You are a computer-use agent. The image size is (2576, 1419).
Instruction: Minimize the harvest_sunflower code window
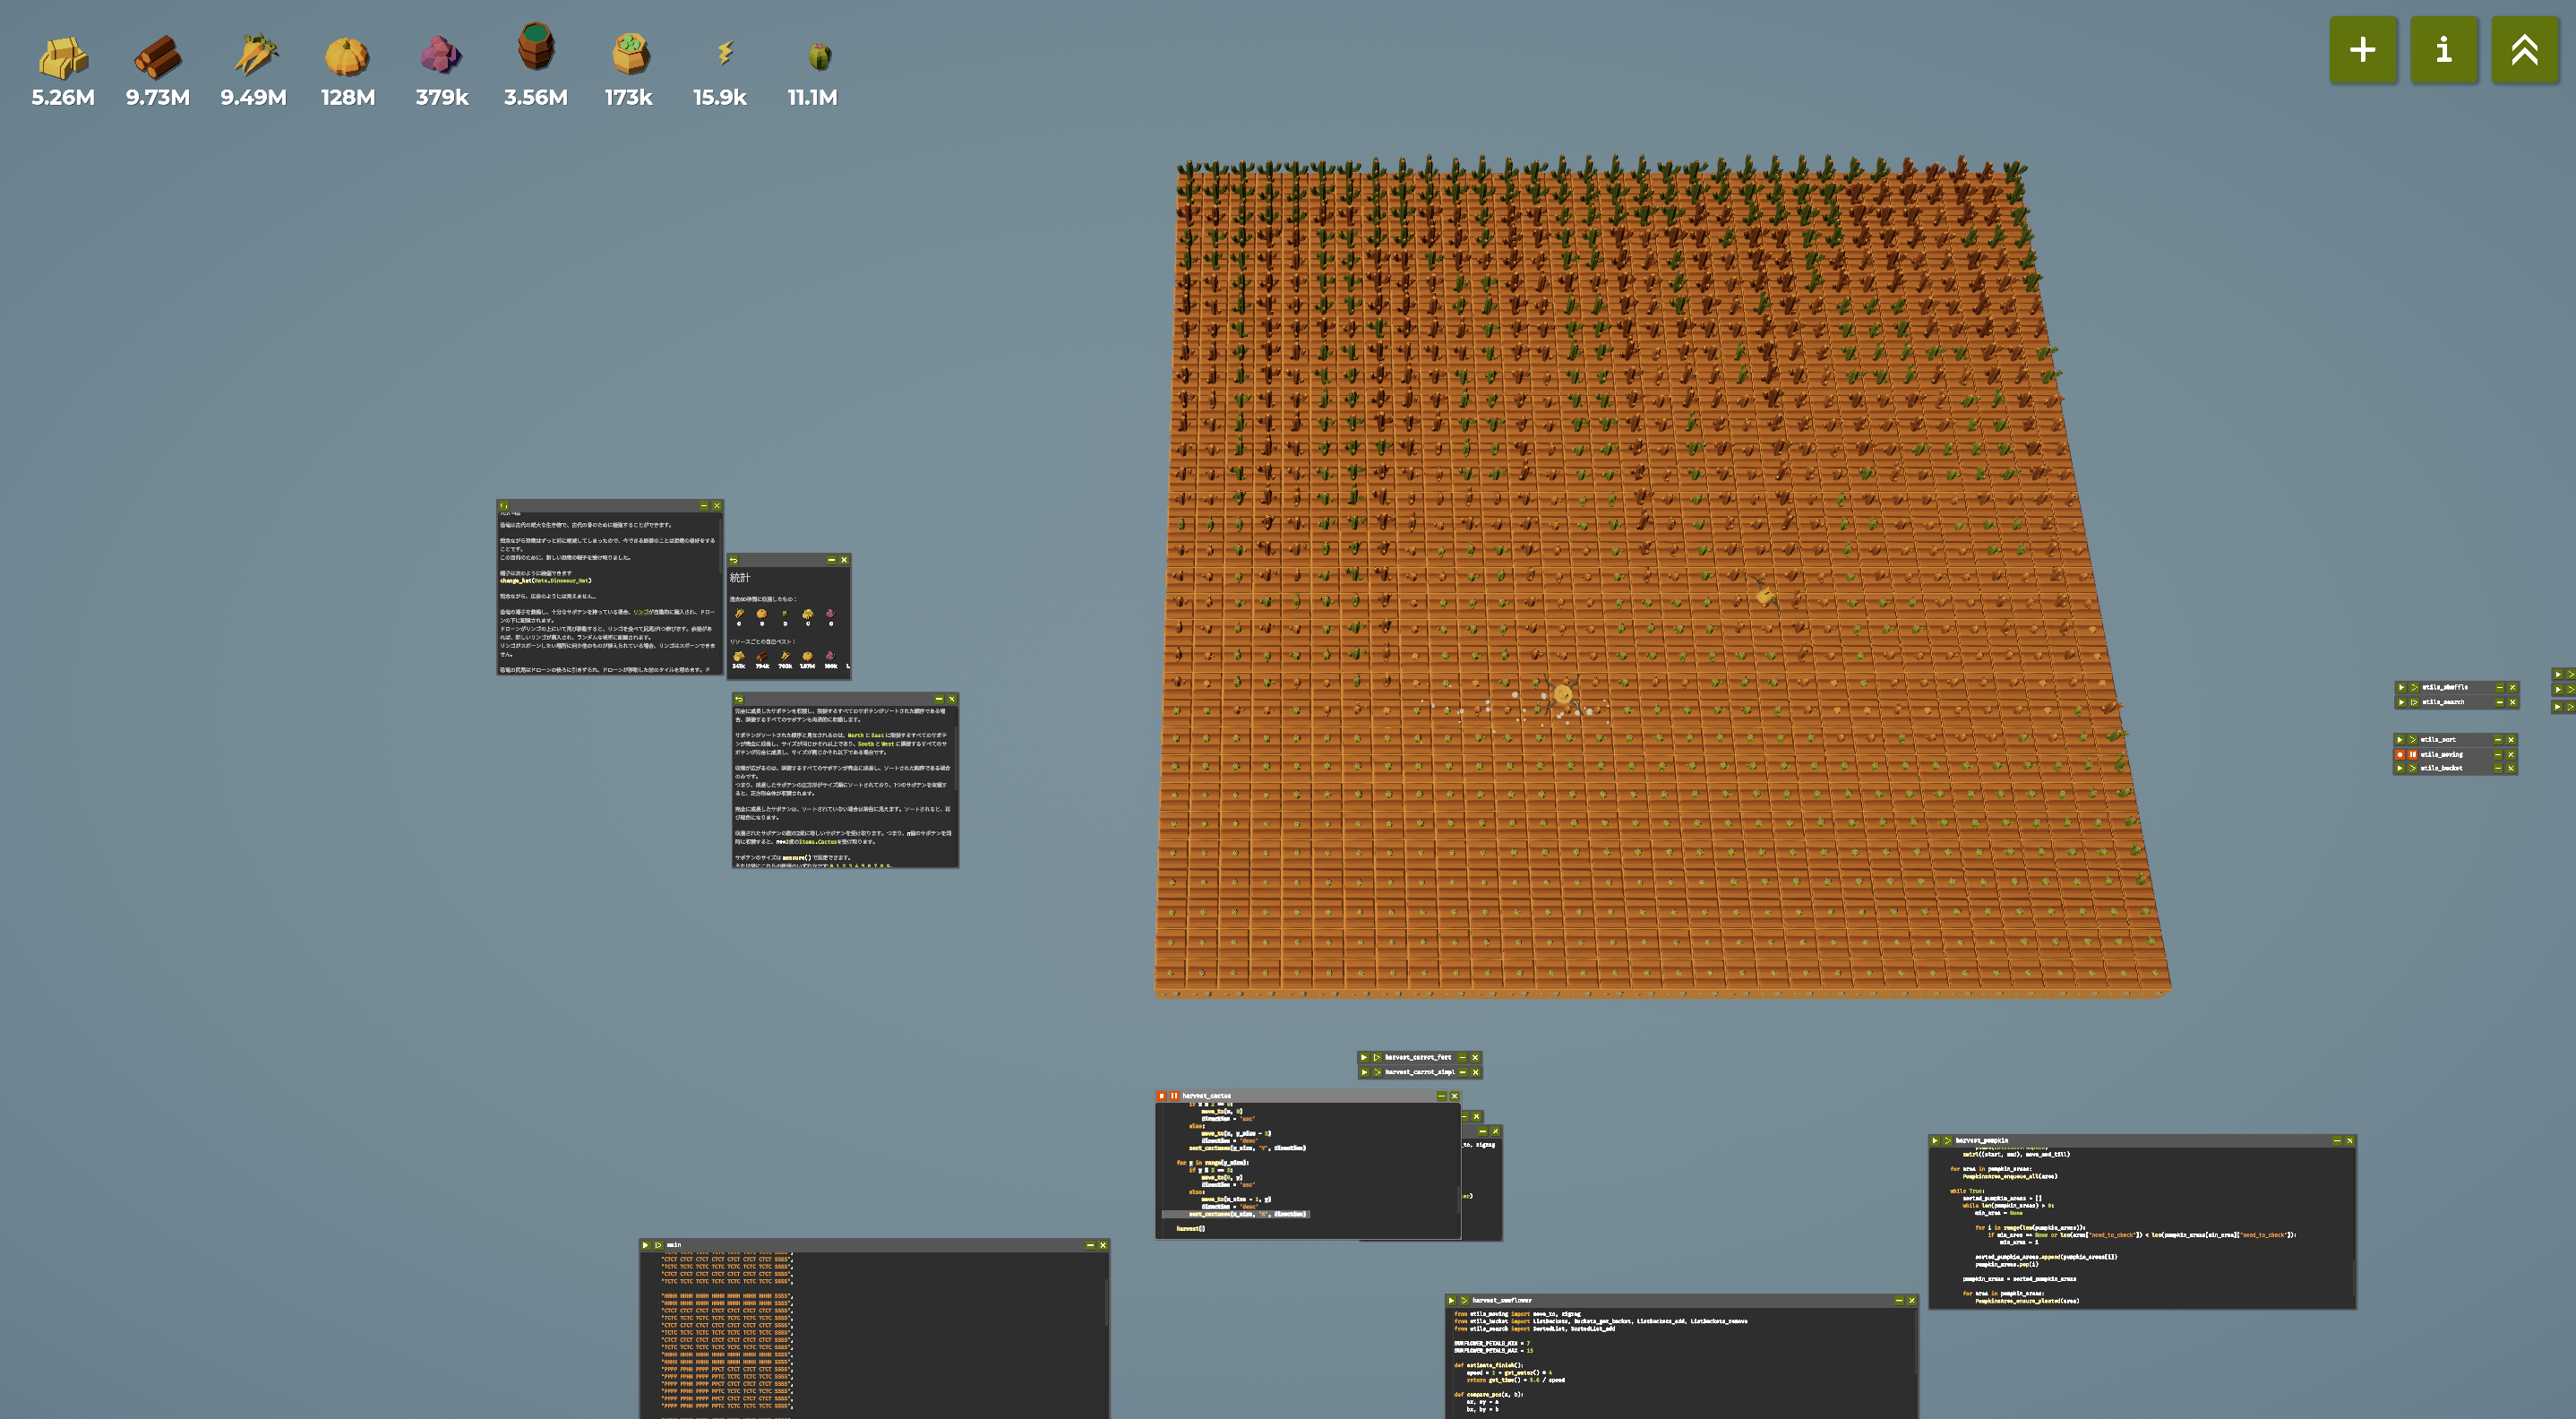[1898, 1301]
